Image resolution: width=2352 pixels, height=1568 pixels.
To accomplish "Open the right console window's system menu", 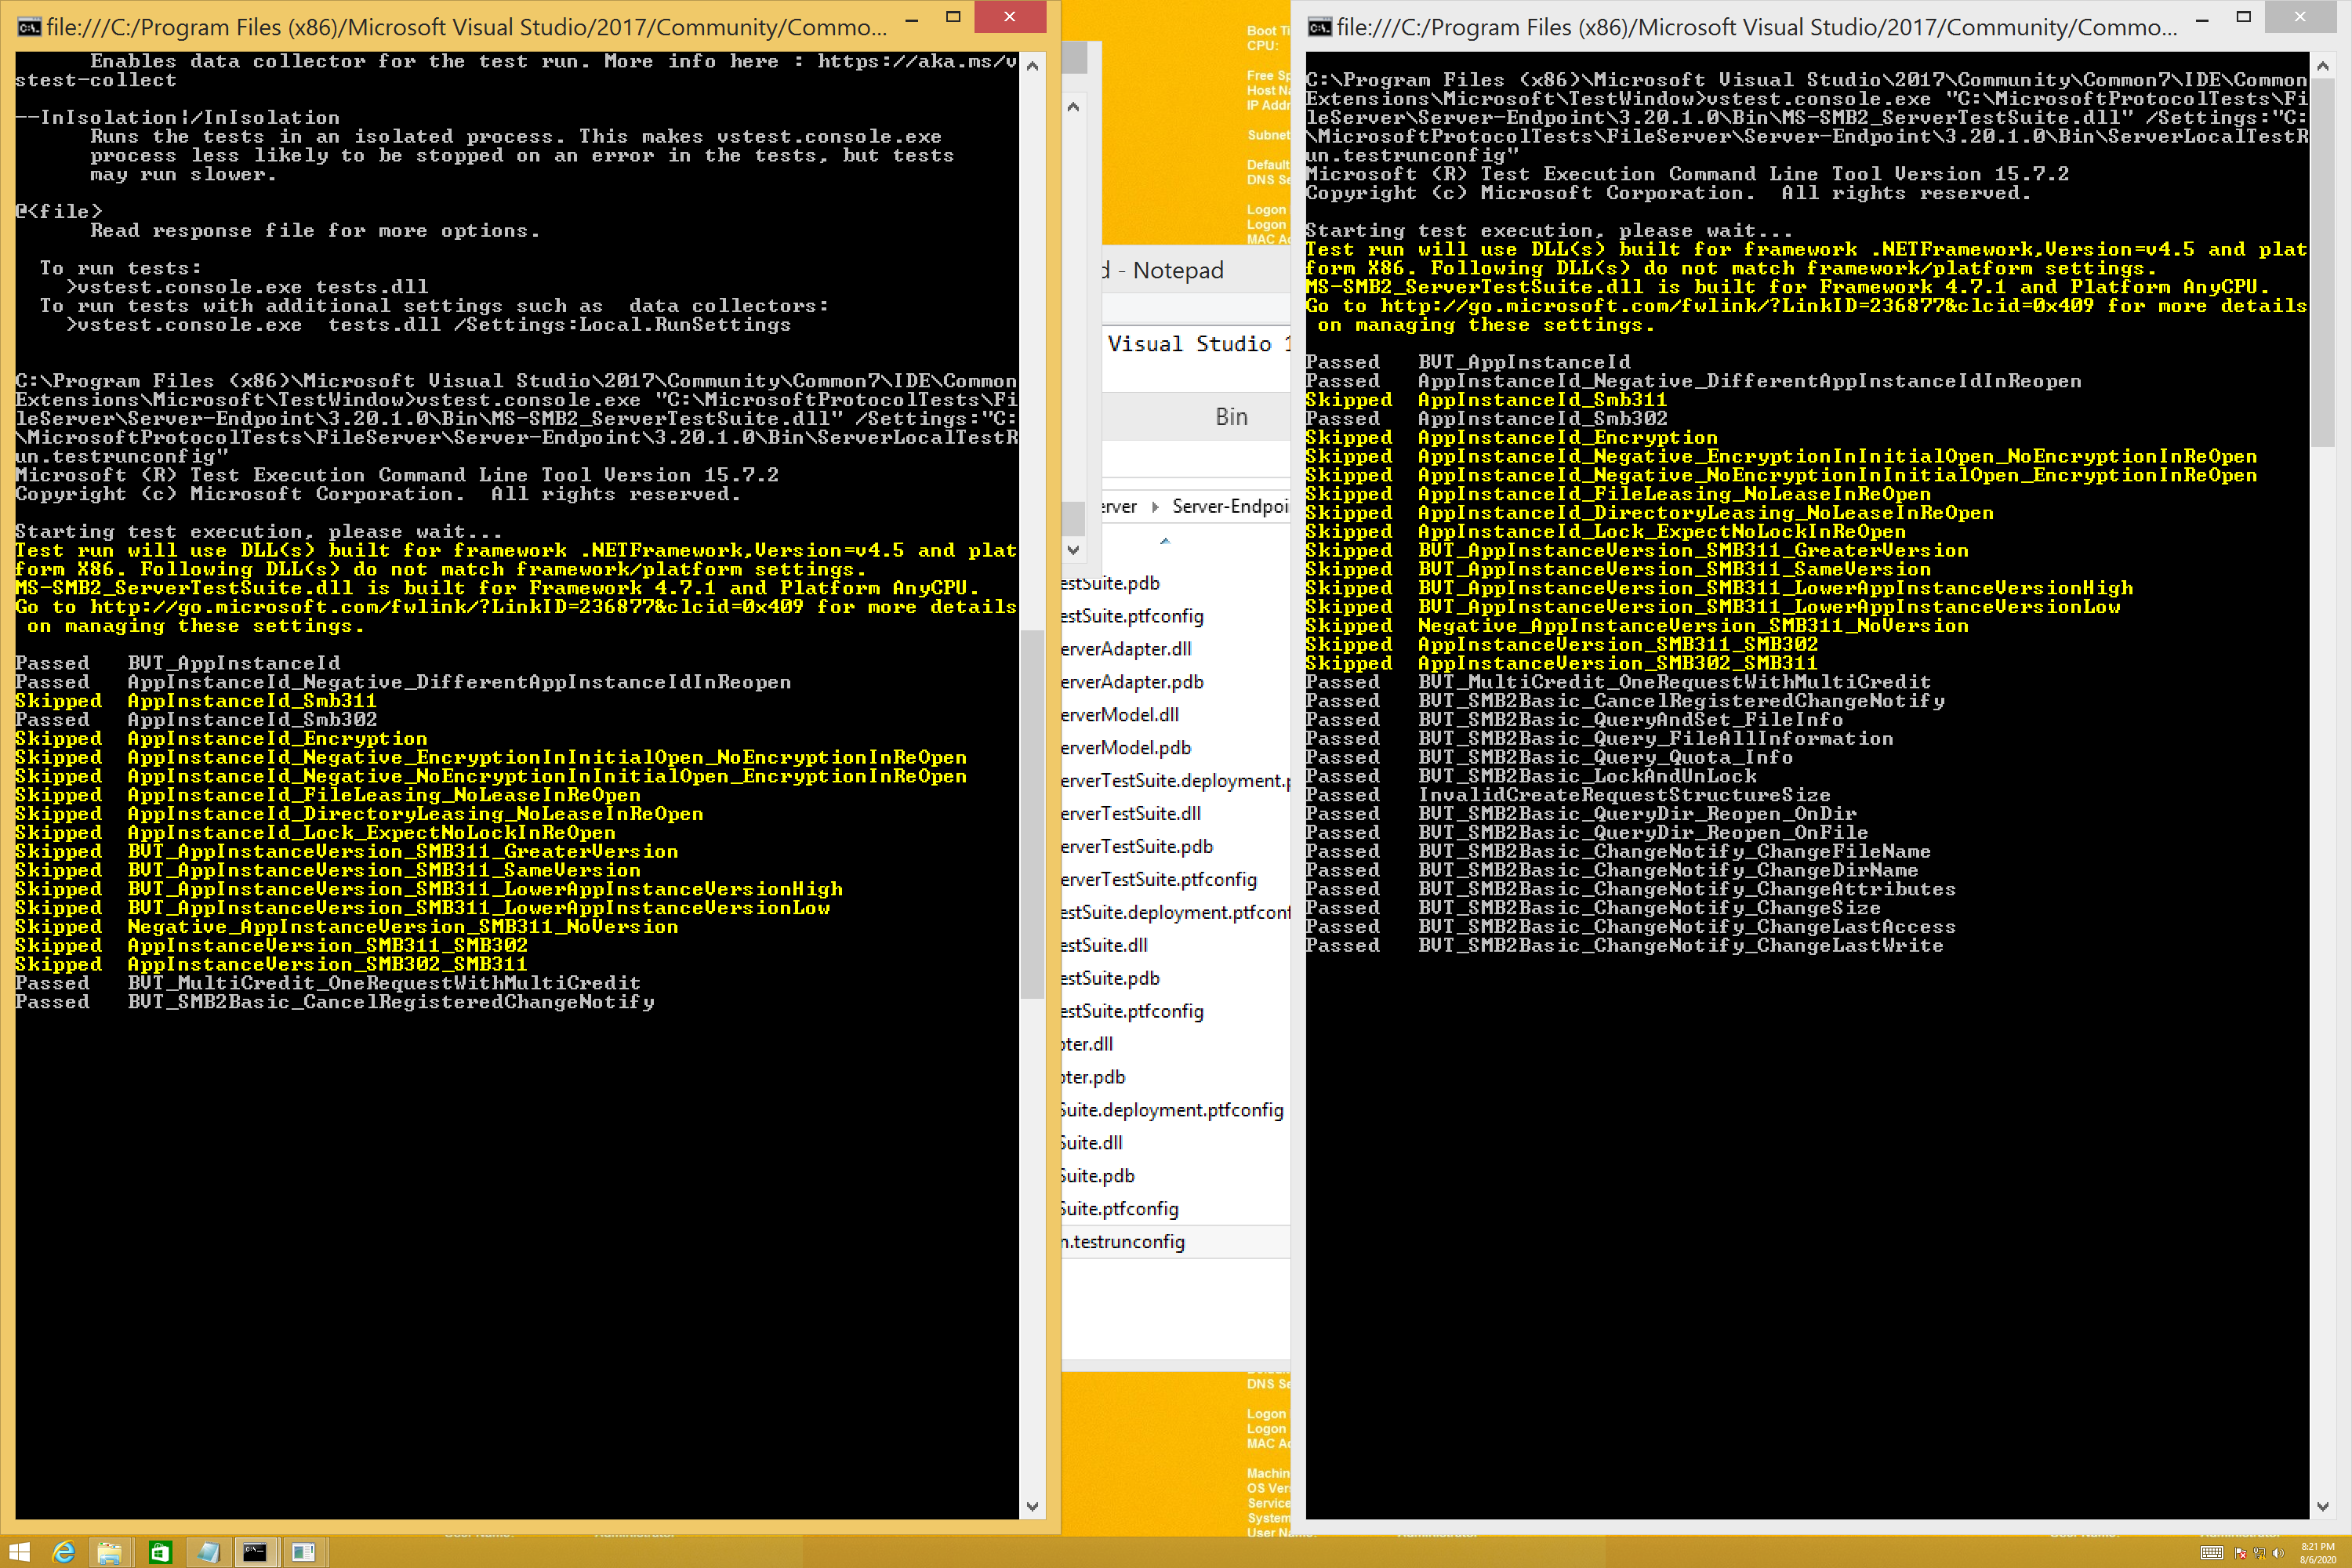I will (1320, 27).
